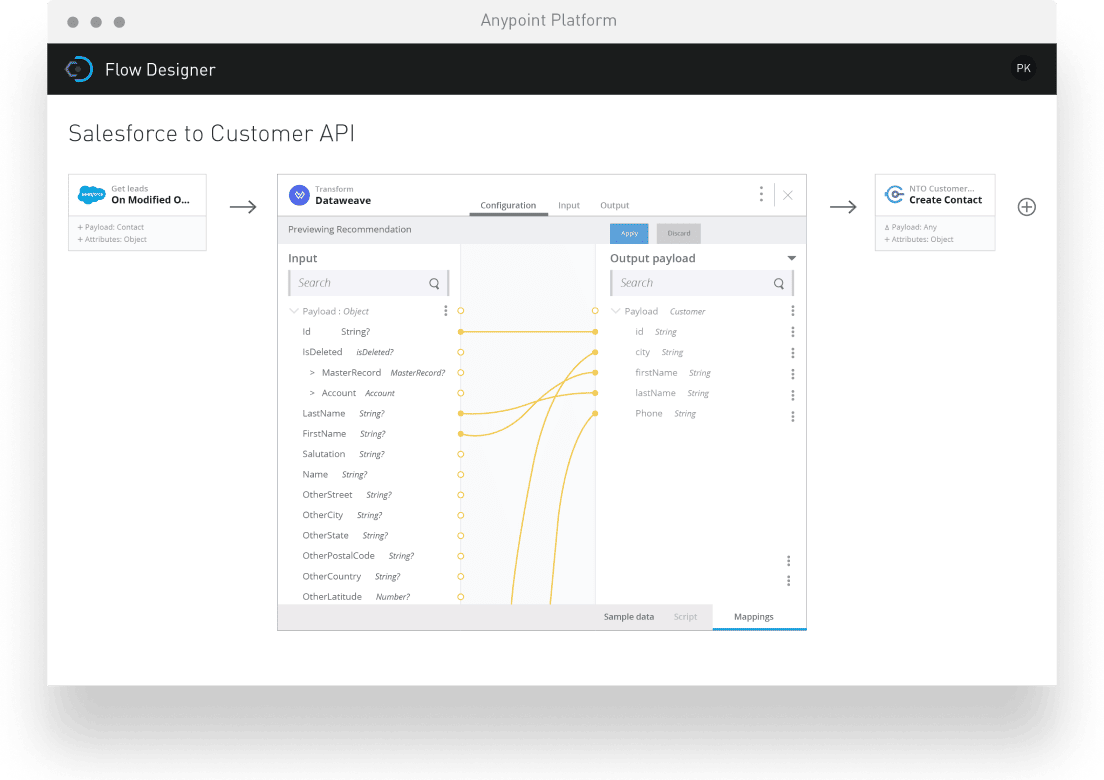This screenshot has width=1104, height=780.
Task: Click the Output payload search magnifier icon
Action: pos(779,283)
